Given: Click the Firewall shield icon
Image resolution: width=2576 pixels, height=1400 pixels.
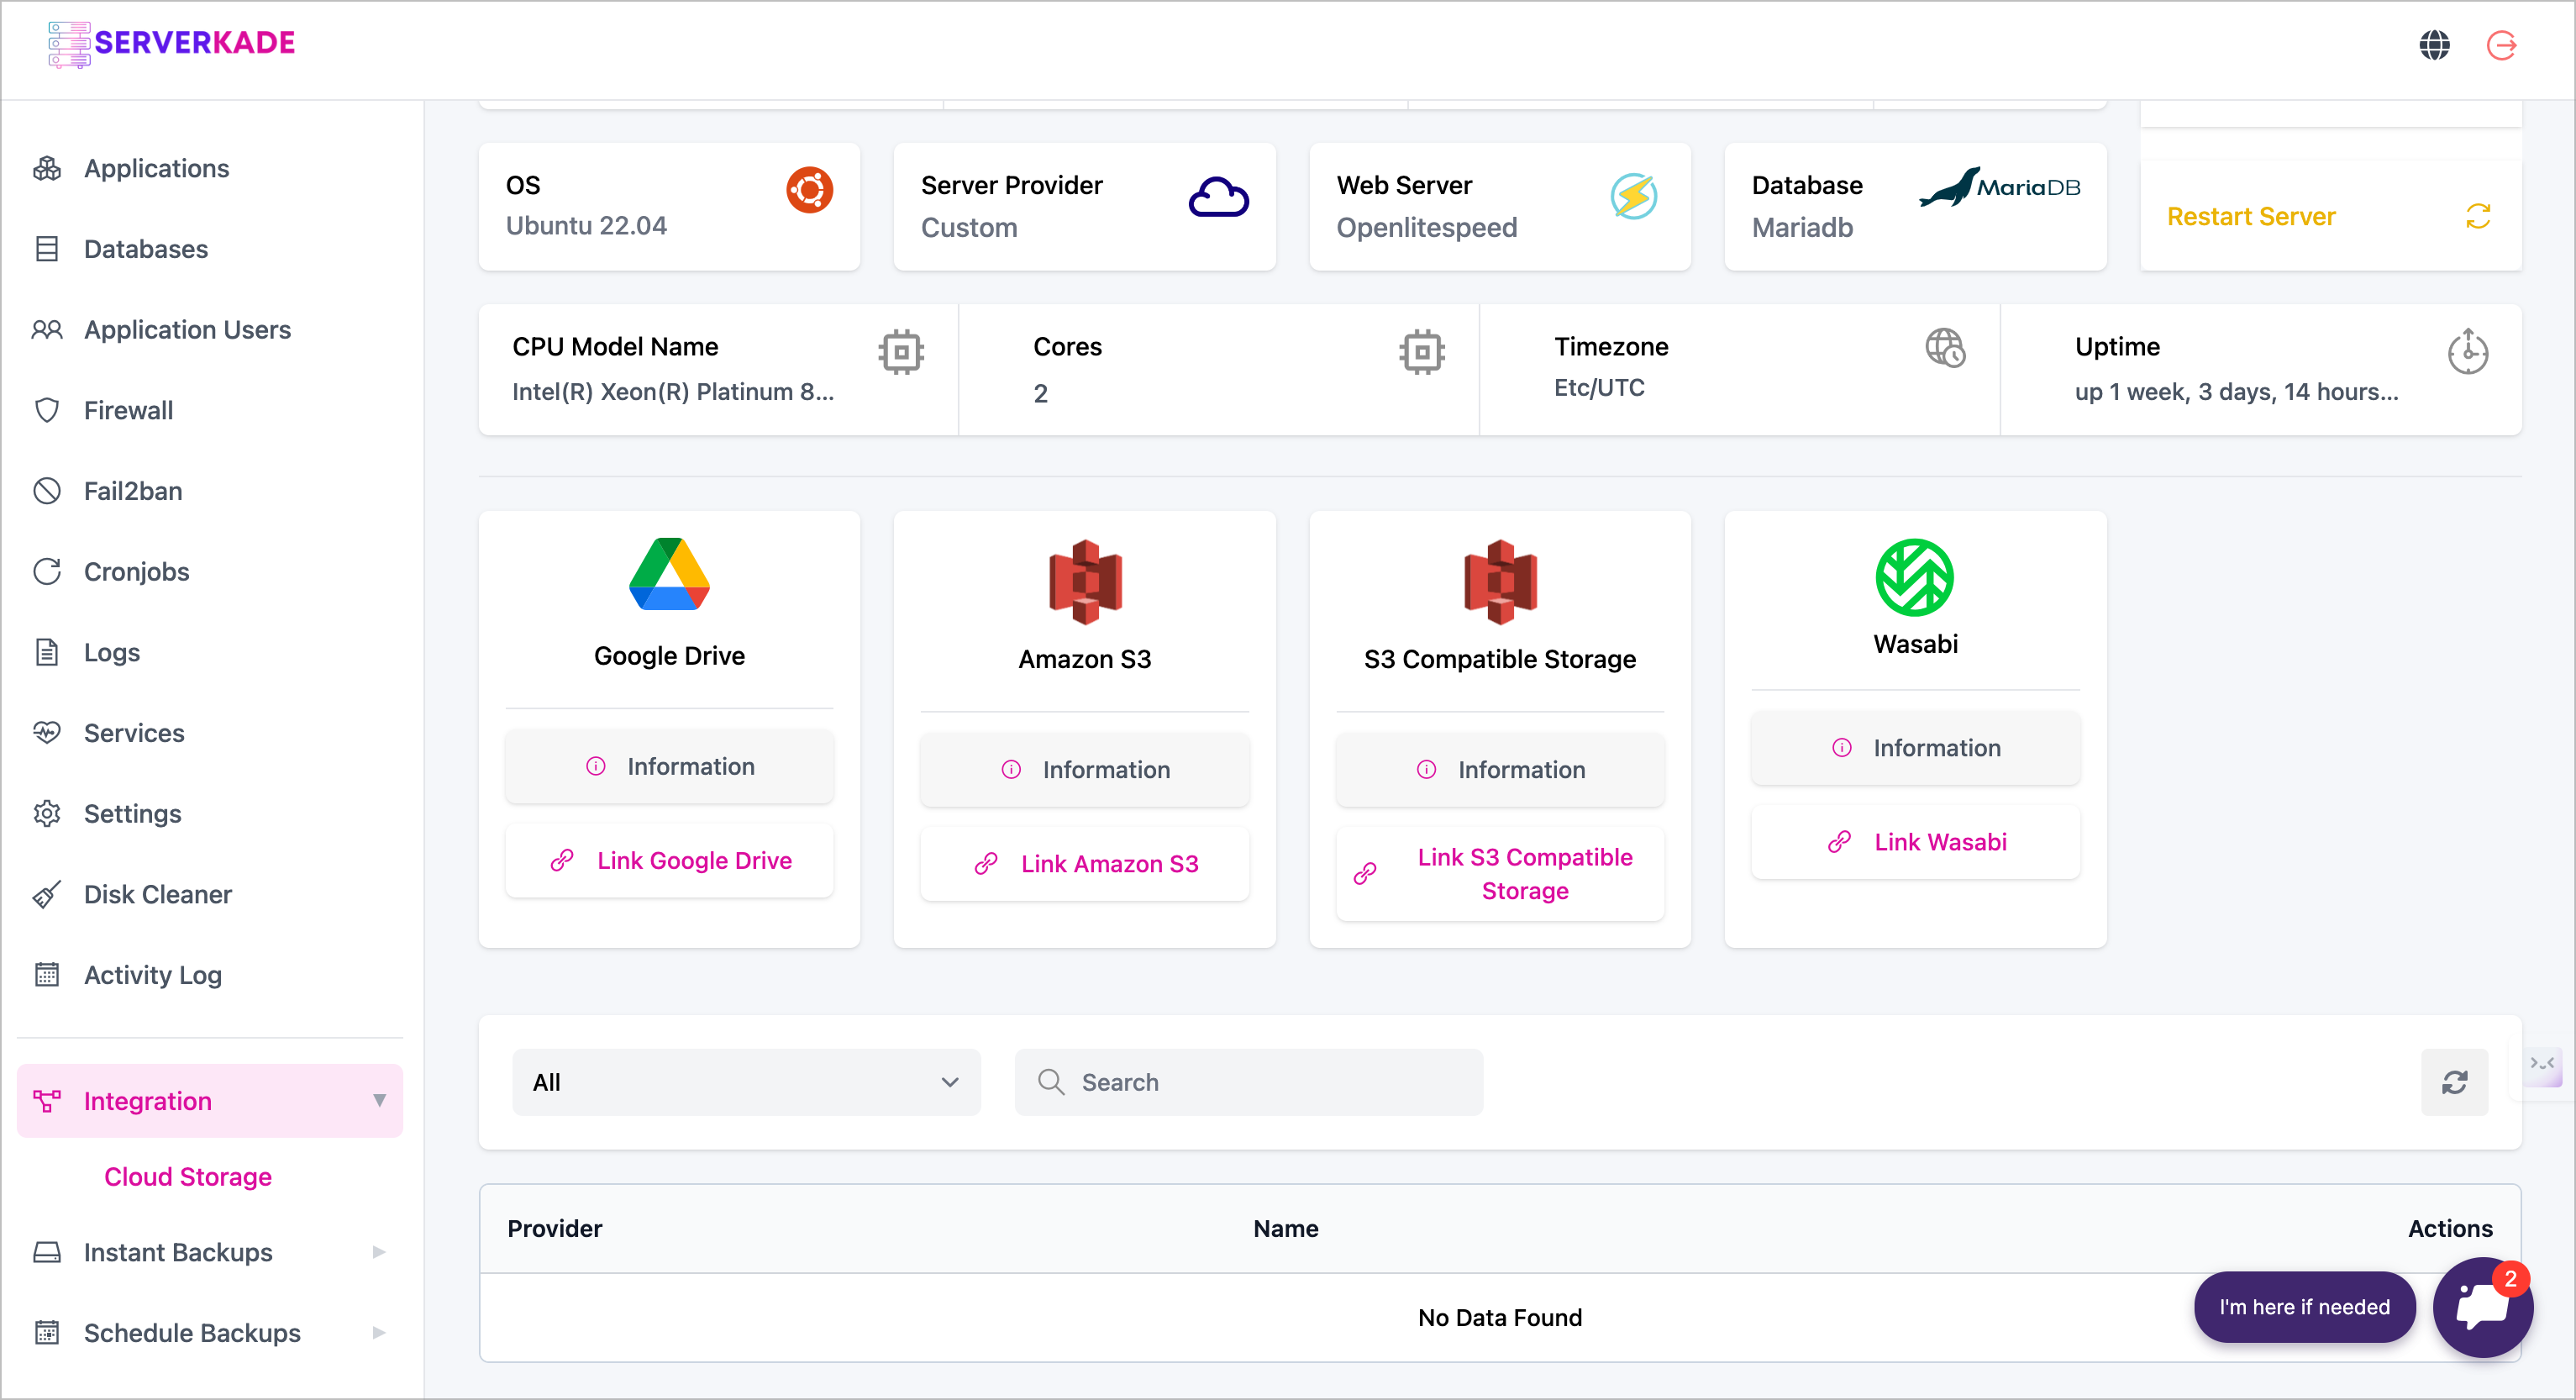Looking at the screenshot, I should pos(47,410).
